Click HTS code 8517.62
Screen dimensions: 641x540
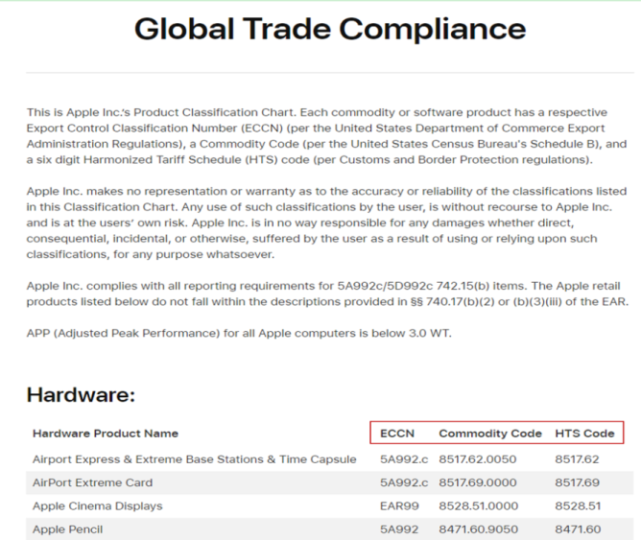click(x=577, y=459)
